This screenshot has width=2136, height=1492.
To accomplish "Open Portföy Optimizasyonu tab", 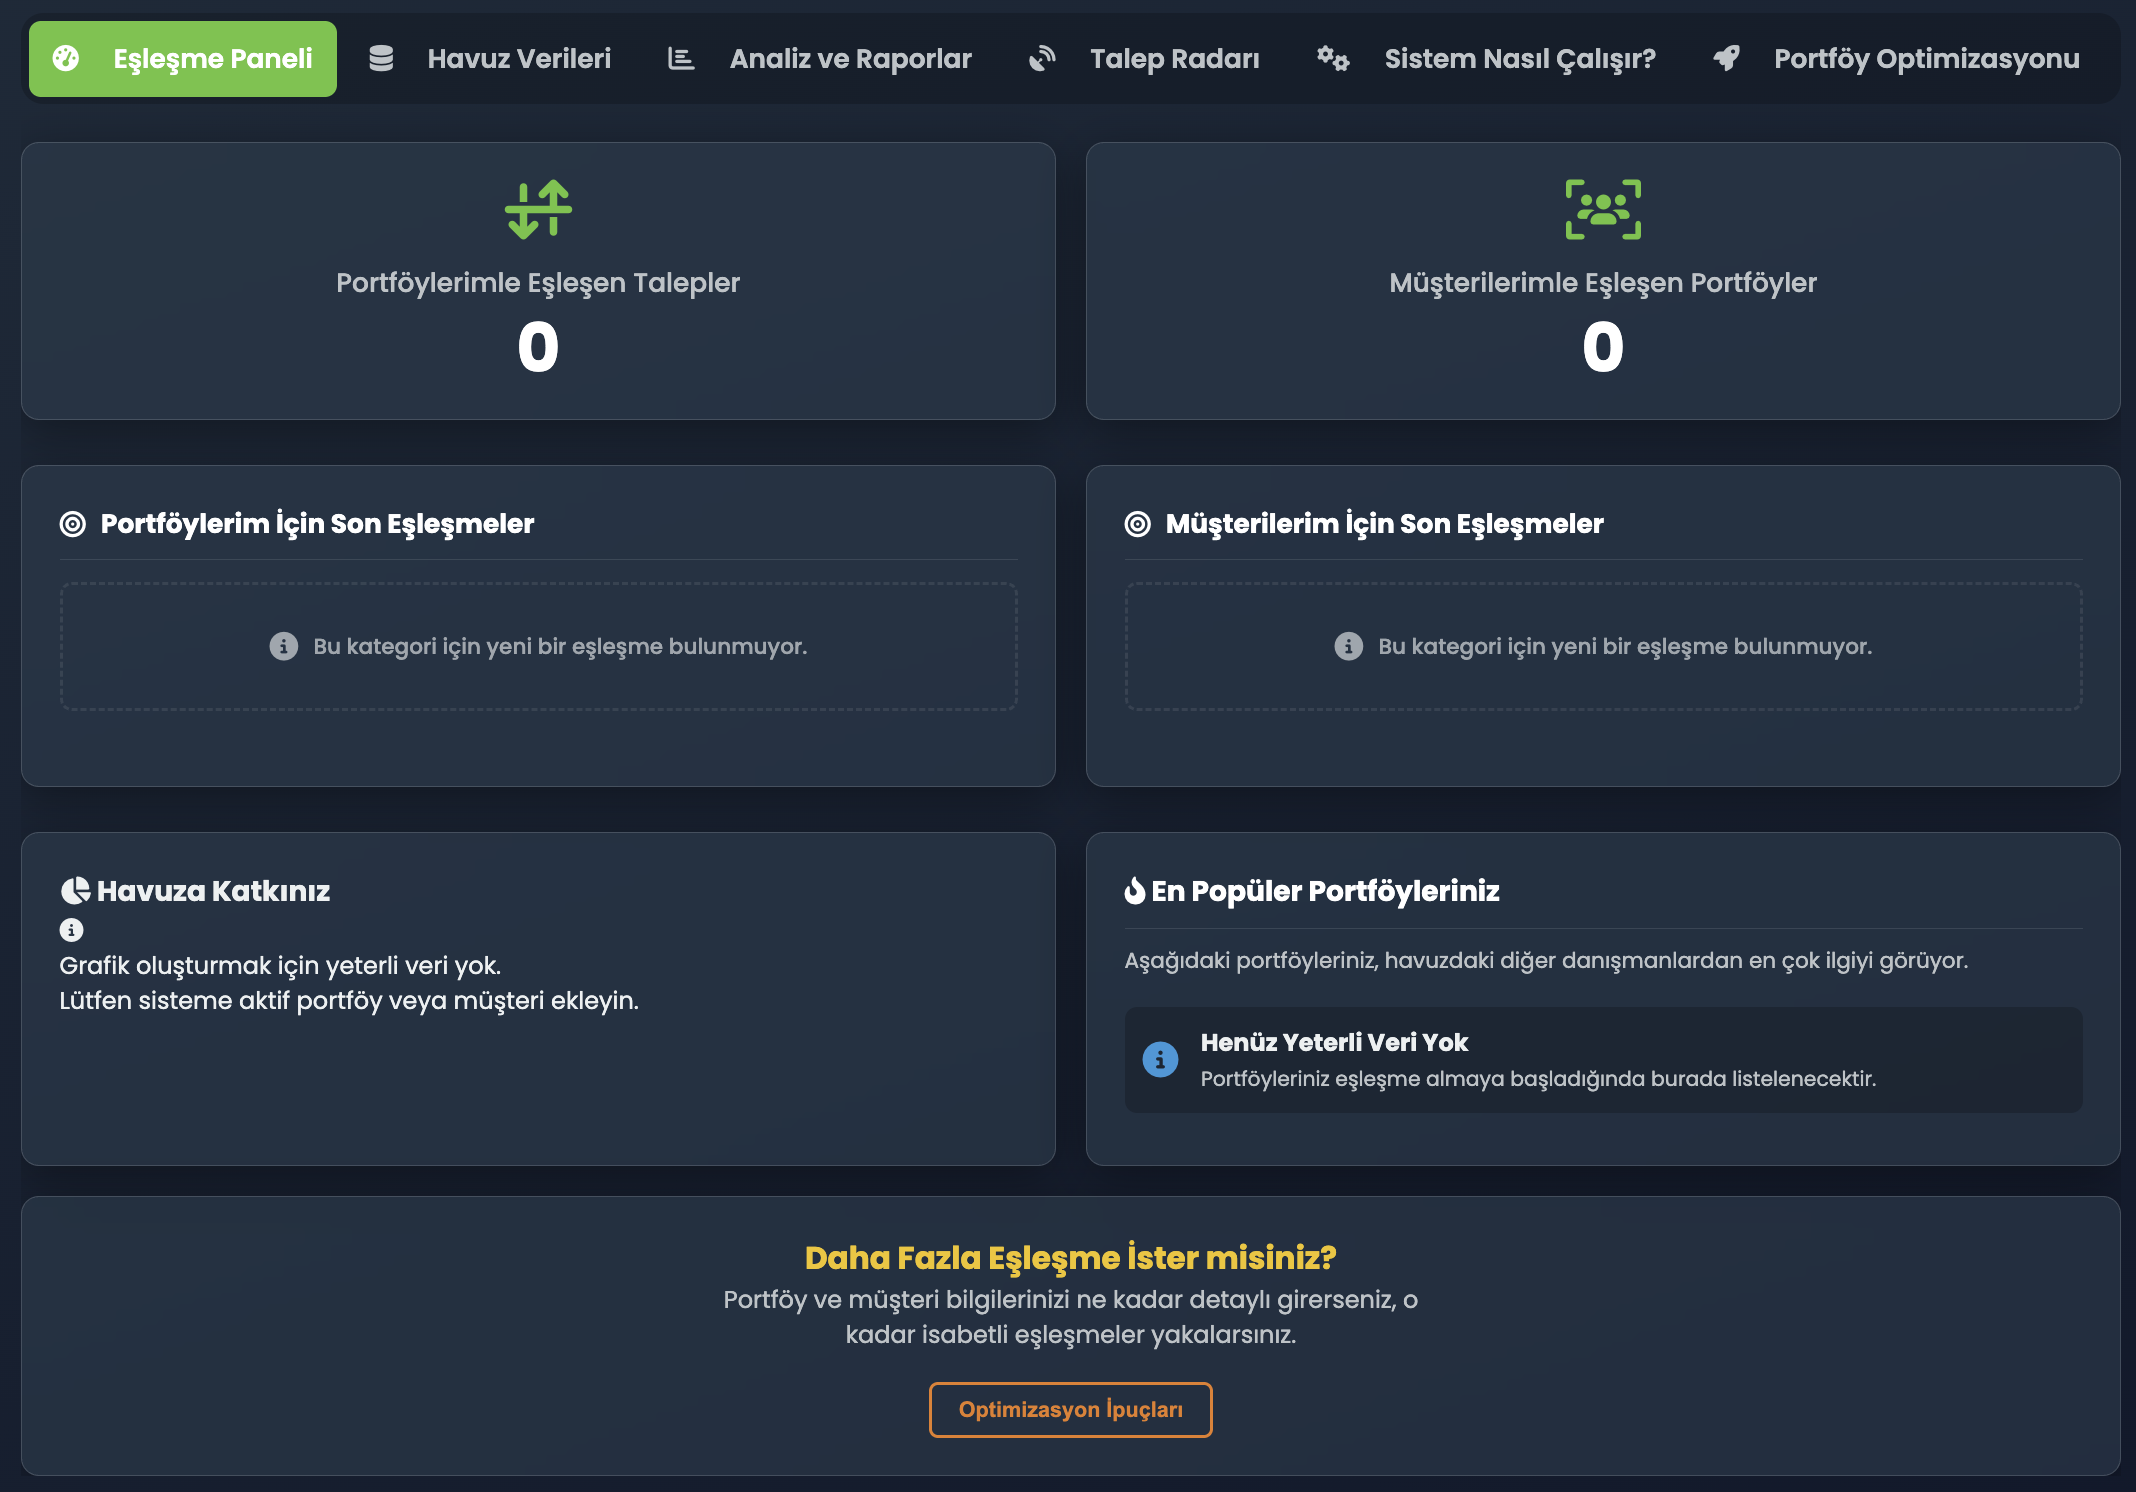I will pyautogui.click(x=1897, y=59).
